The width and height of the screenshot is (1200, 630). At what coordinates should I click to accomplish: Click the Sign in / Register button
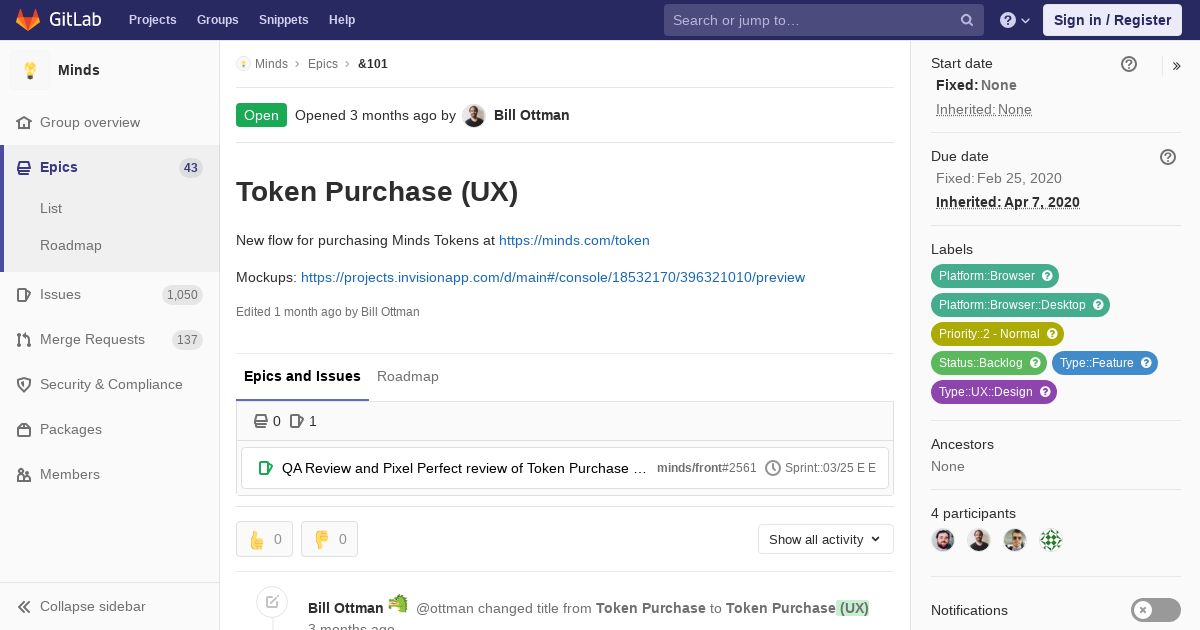point(1112,20)
